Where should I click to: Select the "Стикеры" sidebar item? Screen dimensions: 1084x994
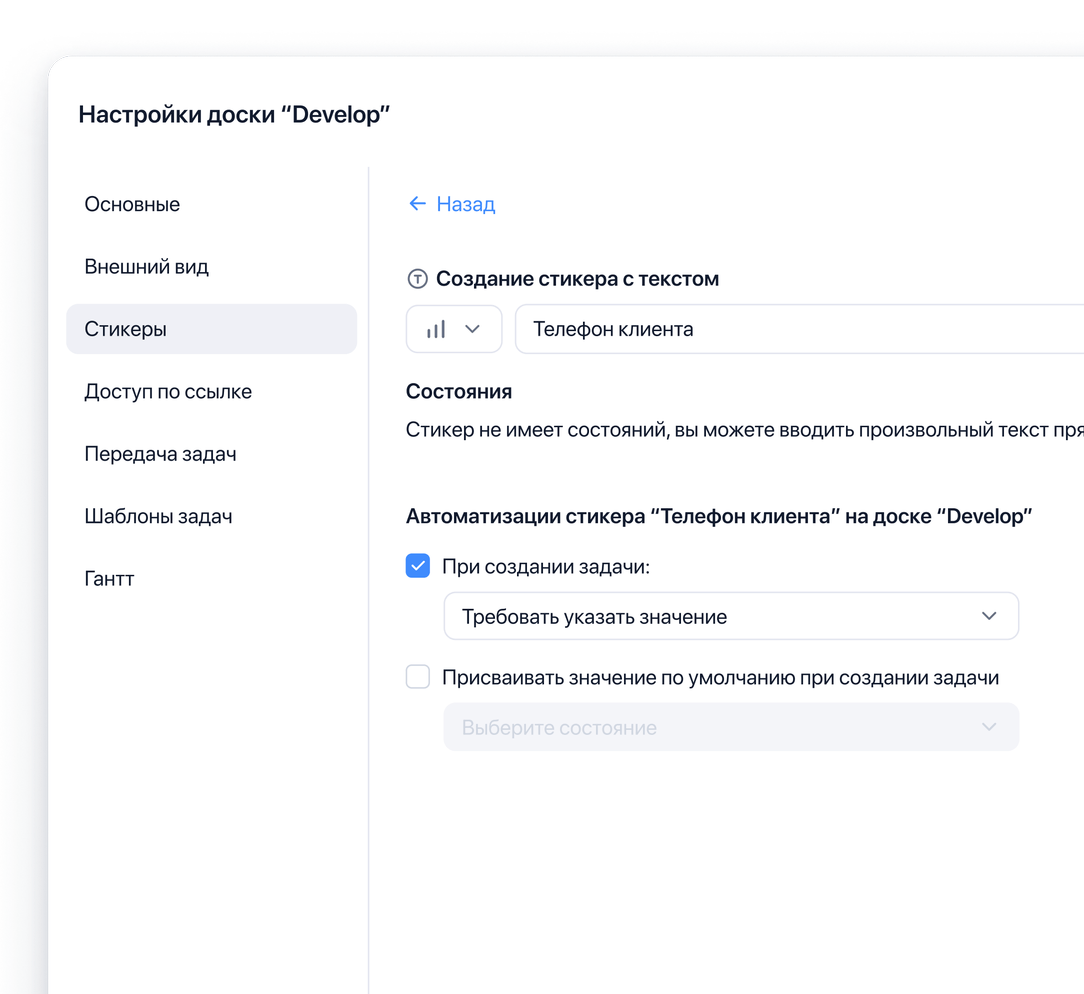click(x=125, y=328)
